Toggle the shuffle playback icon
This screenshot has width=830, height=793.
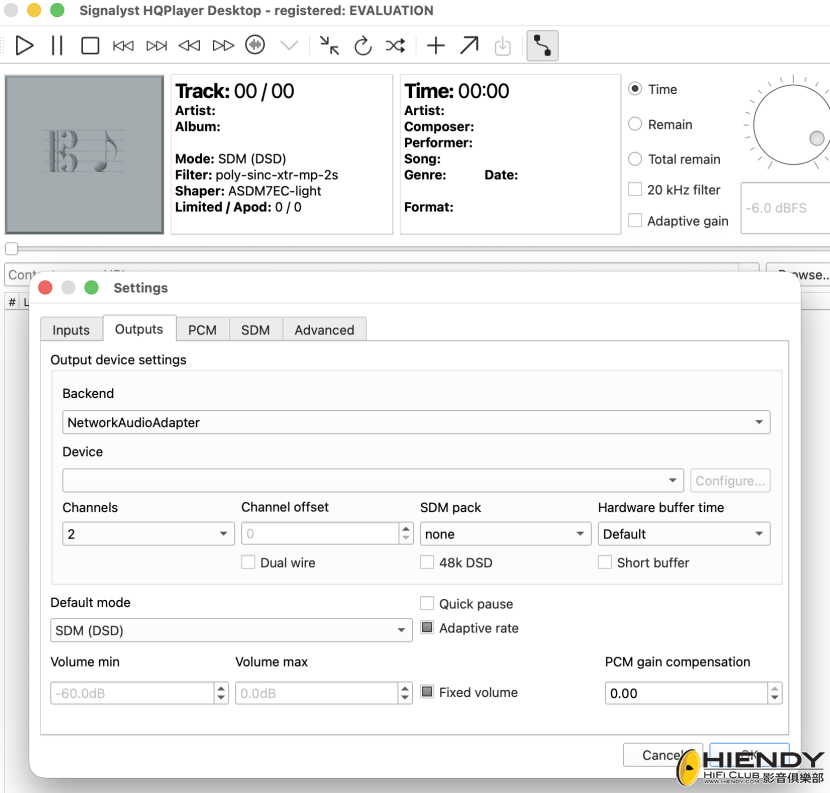tap(395, 46)
